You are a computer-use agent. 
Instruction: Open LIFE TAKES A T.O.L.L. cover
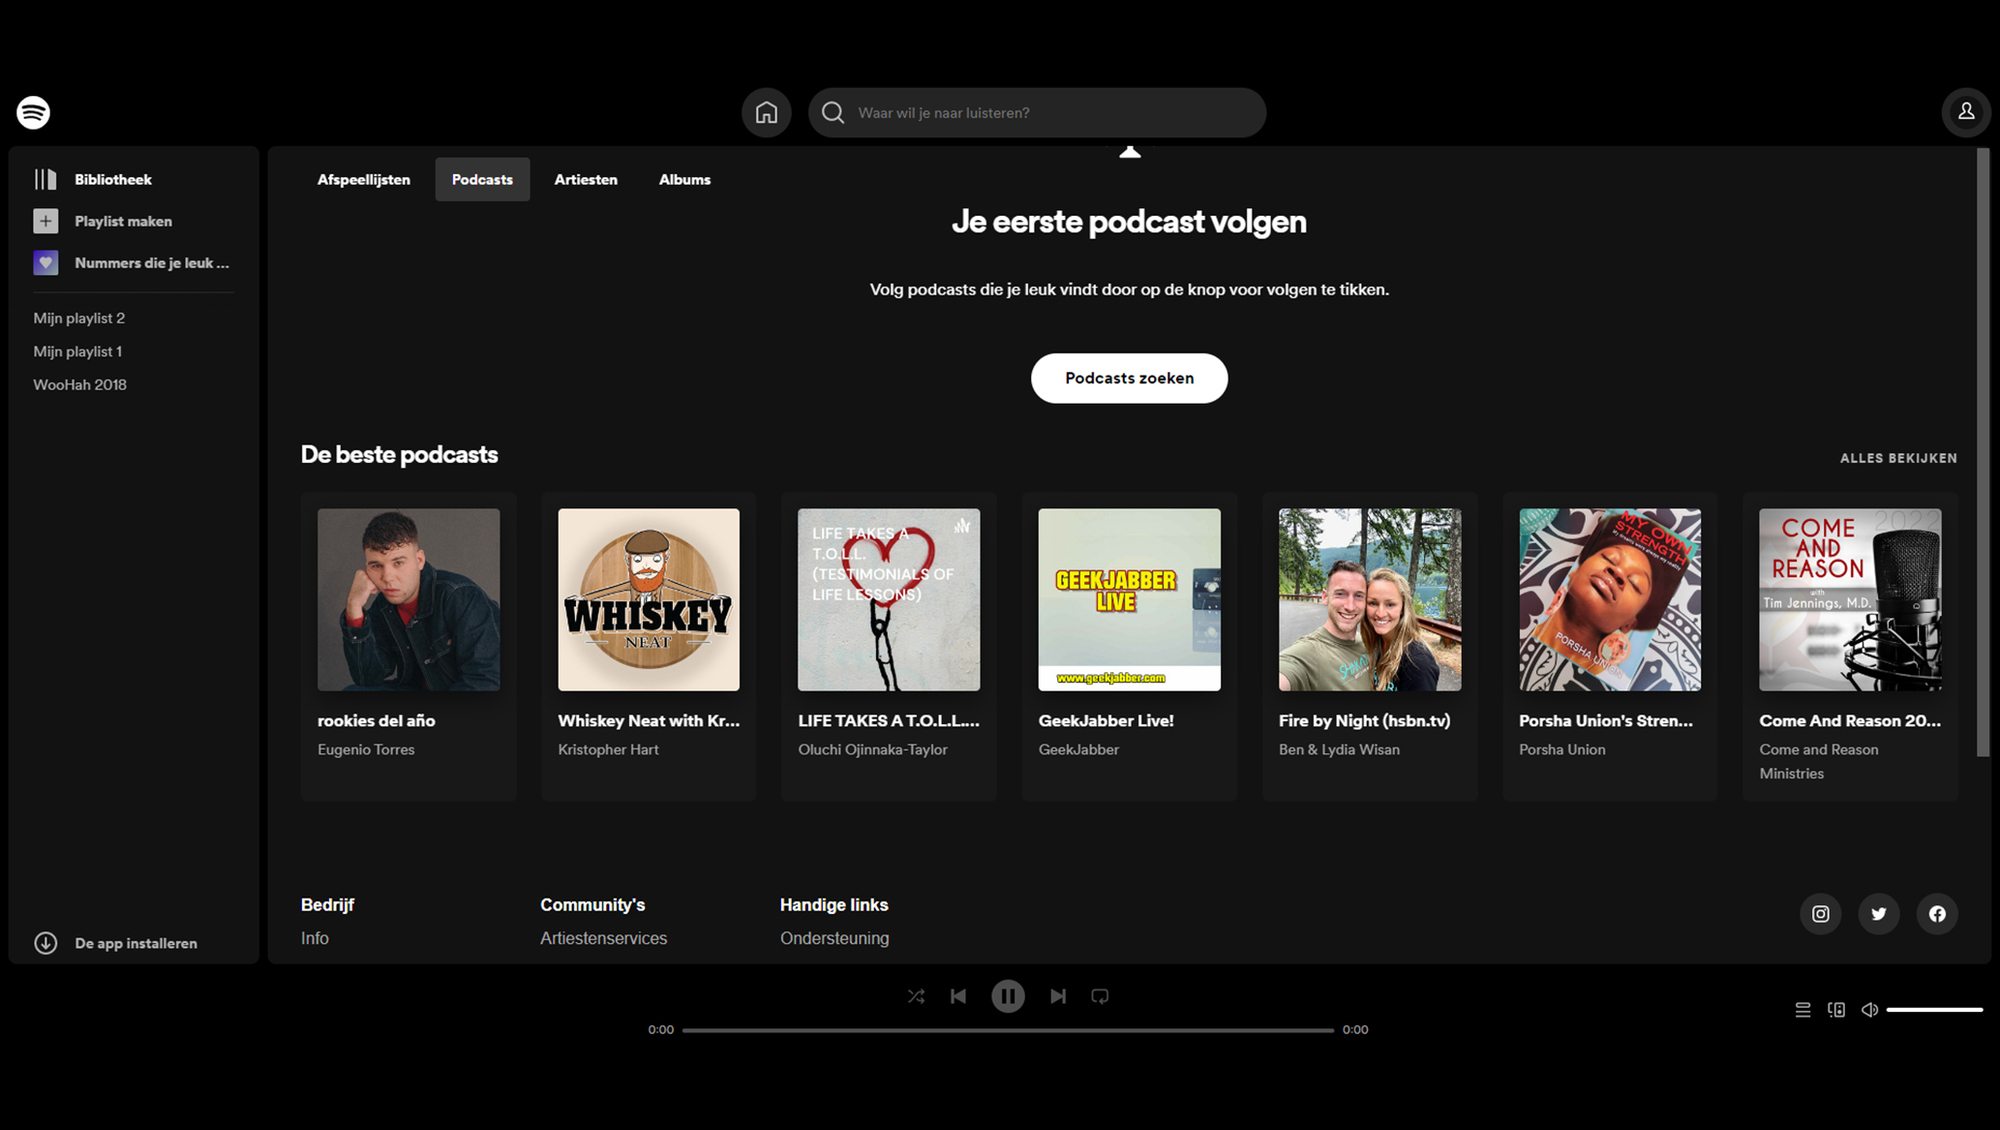pyautogui.click(x=889, y=599)
